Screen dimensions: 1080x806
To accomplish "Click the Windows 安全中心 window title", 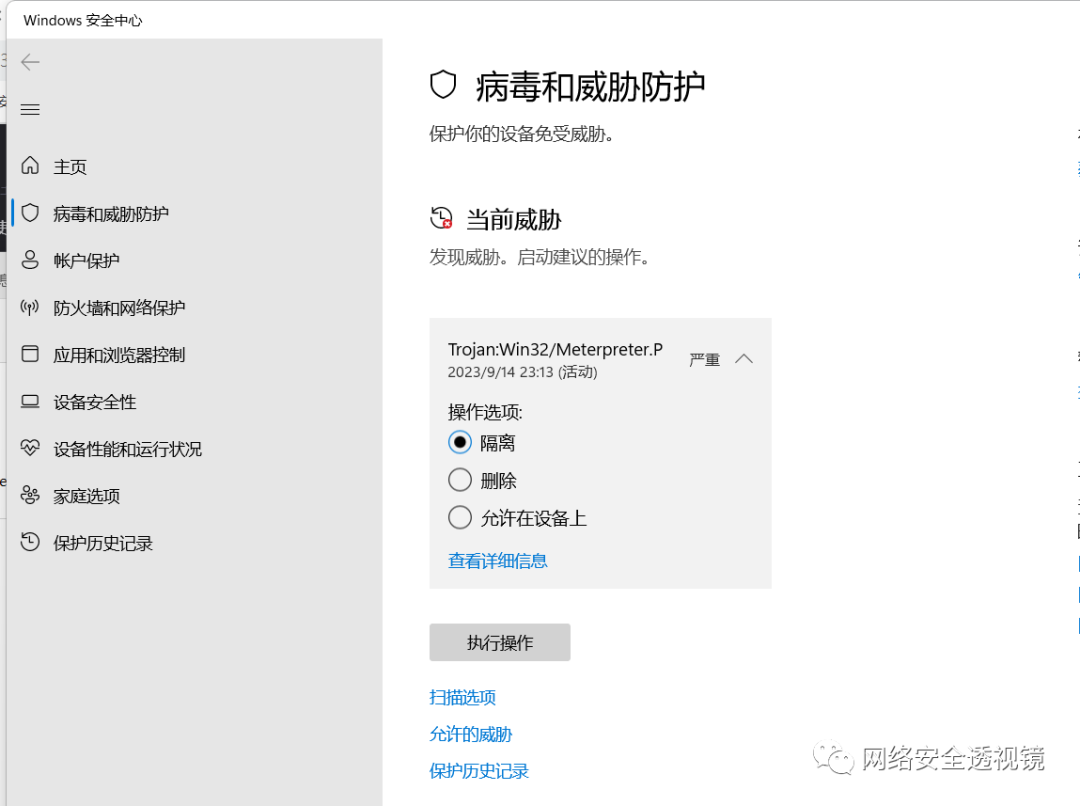I will (83, 20).
